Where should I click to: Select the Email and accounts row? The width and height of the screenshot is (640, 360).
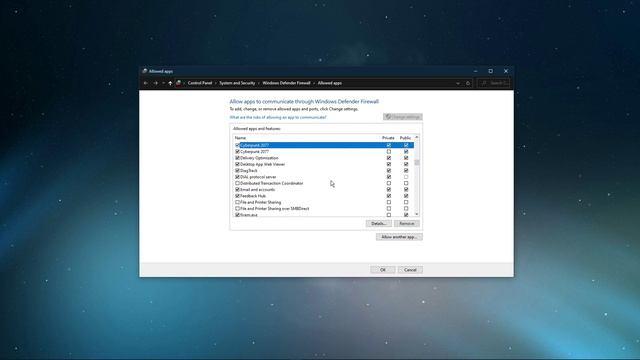pyautogui.click(x=324, y=189)
